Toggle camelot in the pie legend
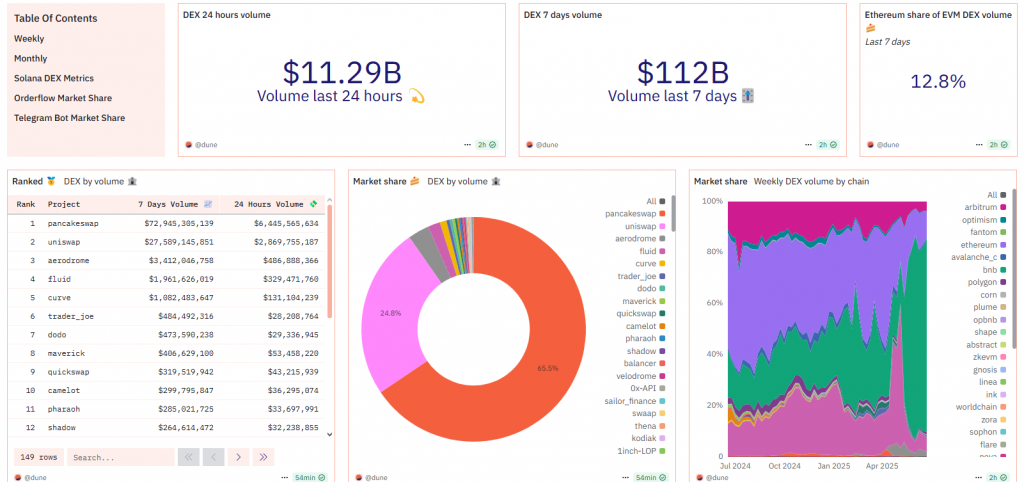The height and width of the screenshot is (482, 1024). click(x=646, y=326)
